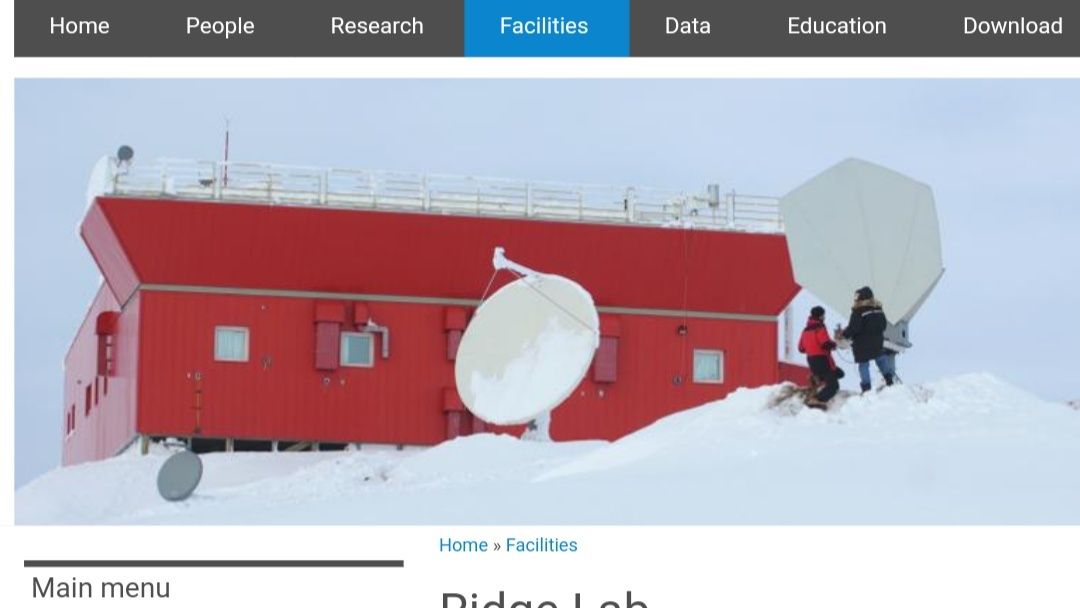The width and height of the screenshot is (1080, 608).
Task: Click the small gray dish in the snow
Action: pos(180,475)
